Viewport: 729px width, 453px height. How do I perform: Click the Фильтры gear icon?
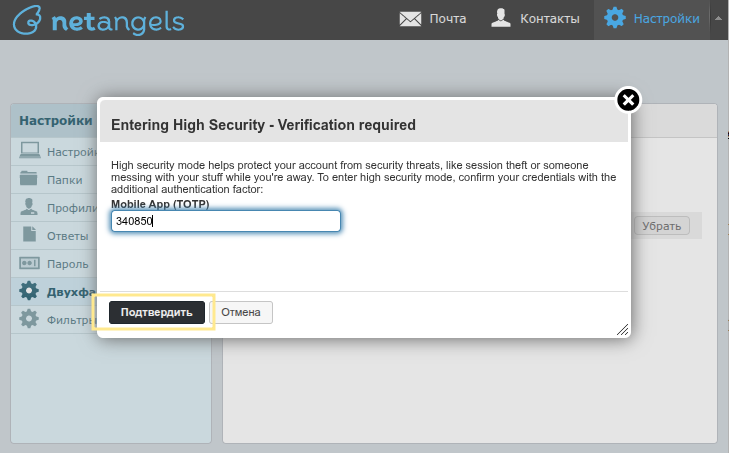click(29, 320)
